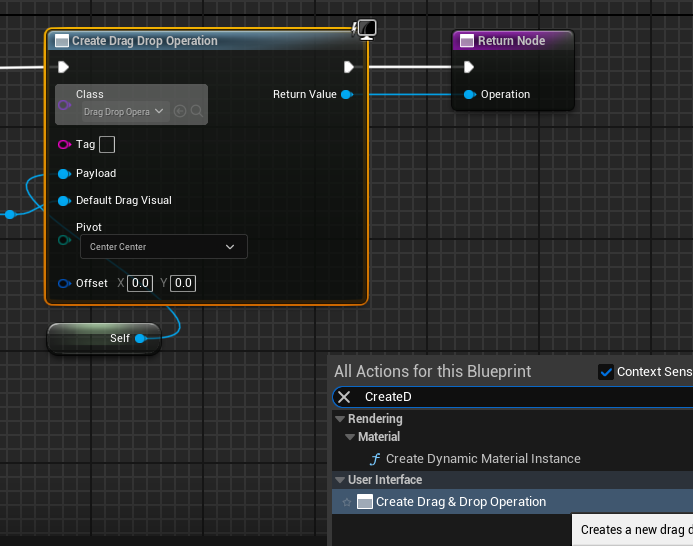693x546 pixels.
Task: Click the Return Value output pin
Action: (x=347, y=94)
